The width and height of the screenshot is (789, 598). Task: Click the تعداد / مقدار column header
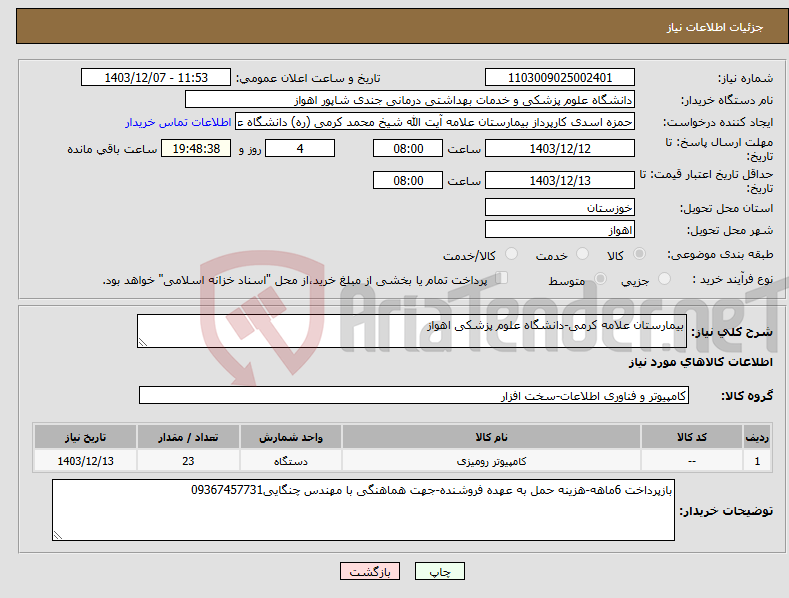(188, 437)
